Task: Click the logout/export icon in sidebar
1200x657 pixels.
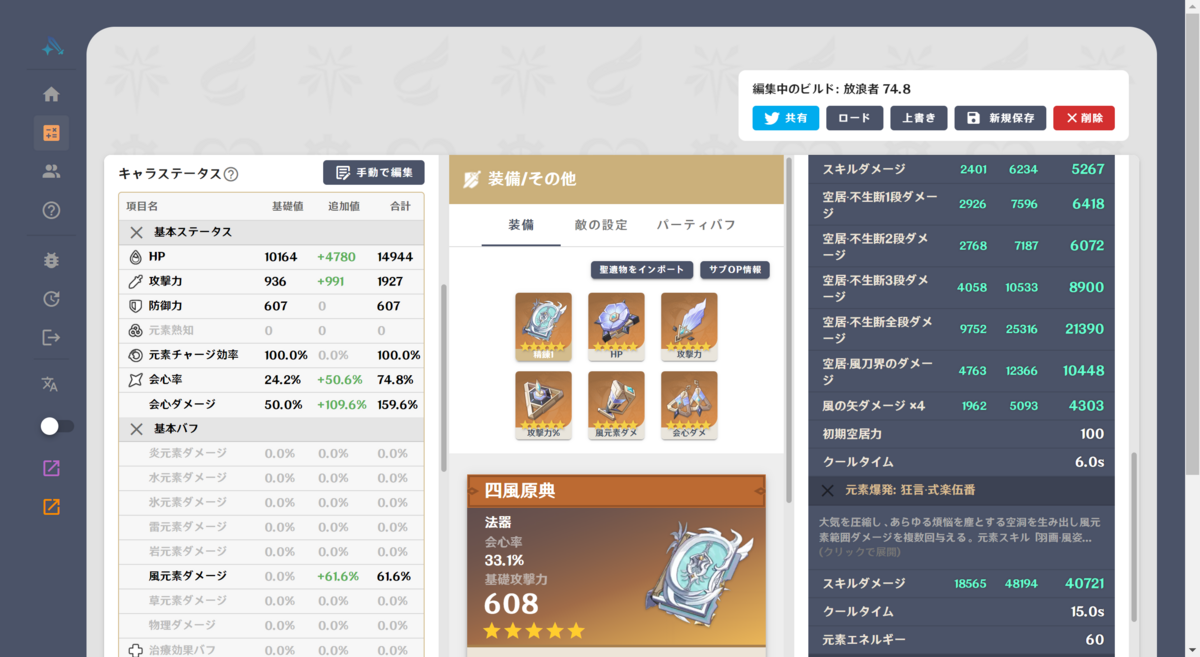Action: 51,338
